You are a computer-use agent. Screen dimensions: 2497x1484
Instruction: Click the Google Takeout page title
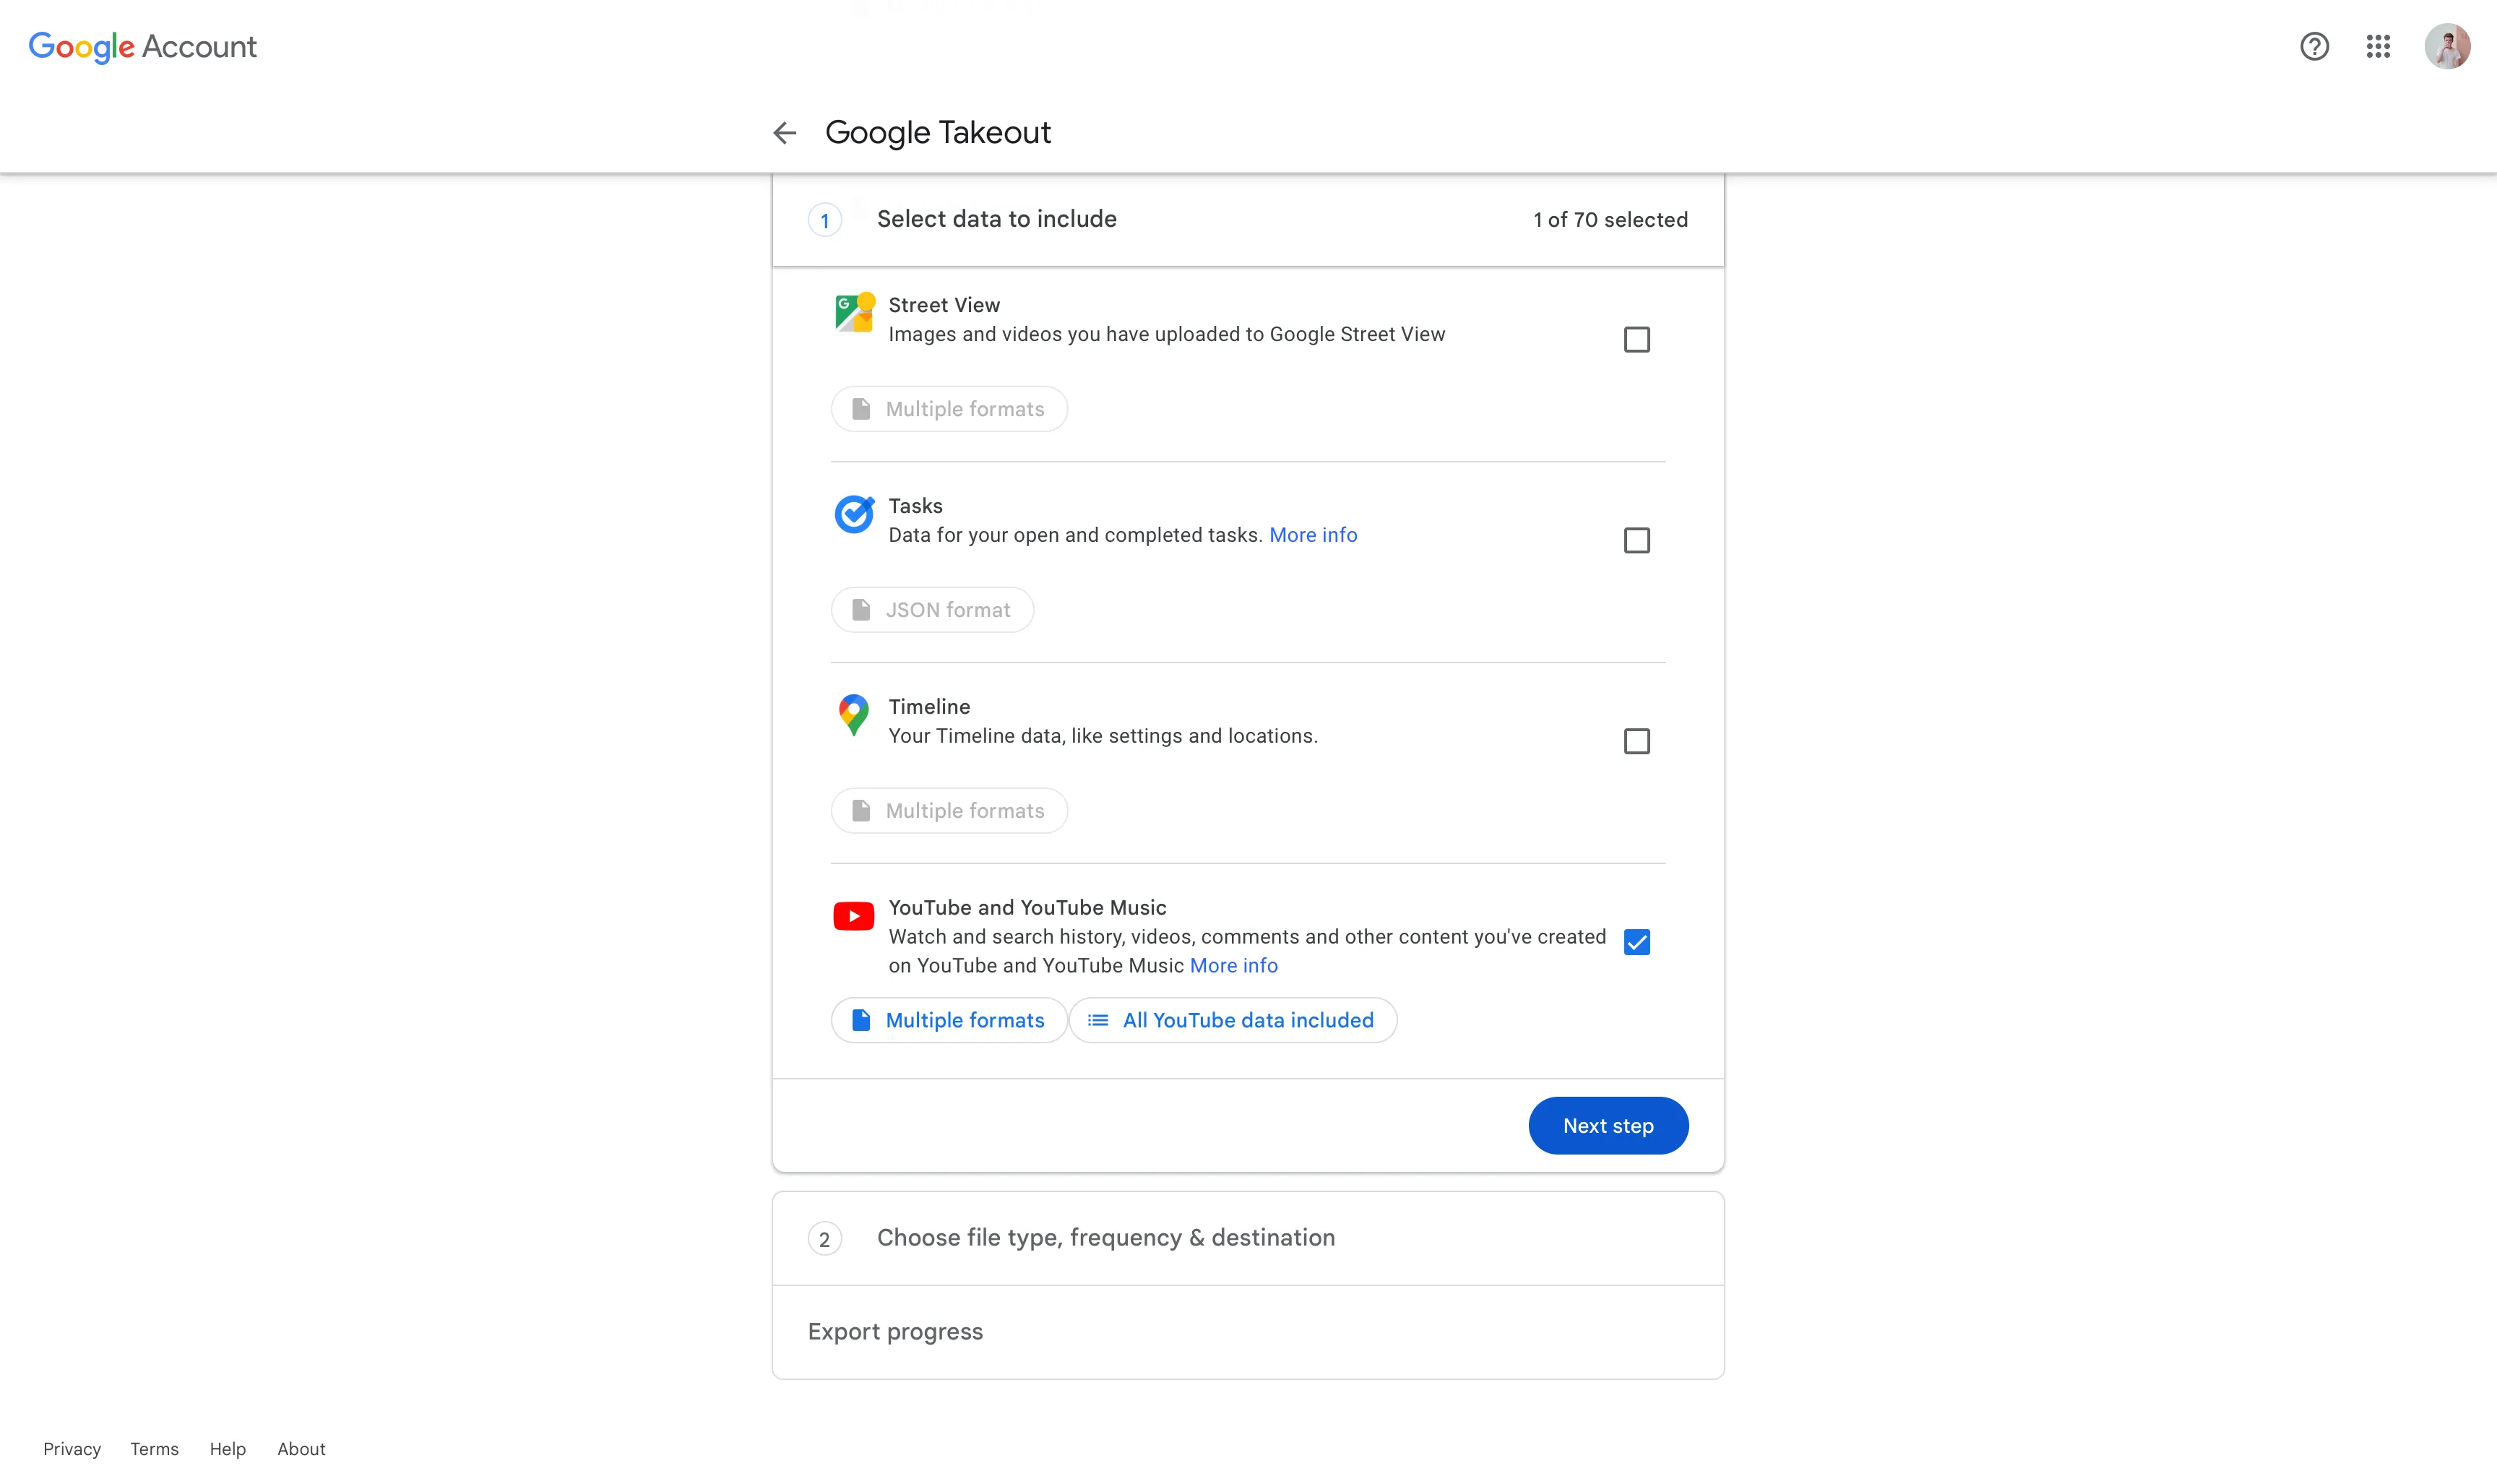click(x=938, y=132)
